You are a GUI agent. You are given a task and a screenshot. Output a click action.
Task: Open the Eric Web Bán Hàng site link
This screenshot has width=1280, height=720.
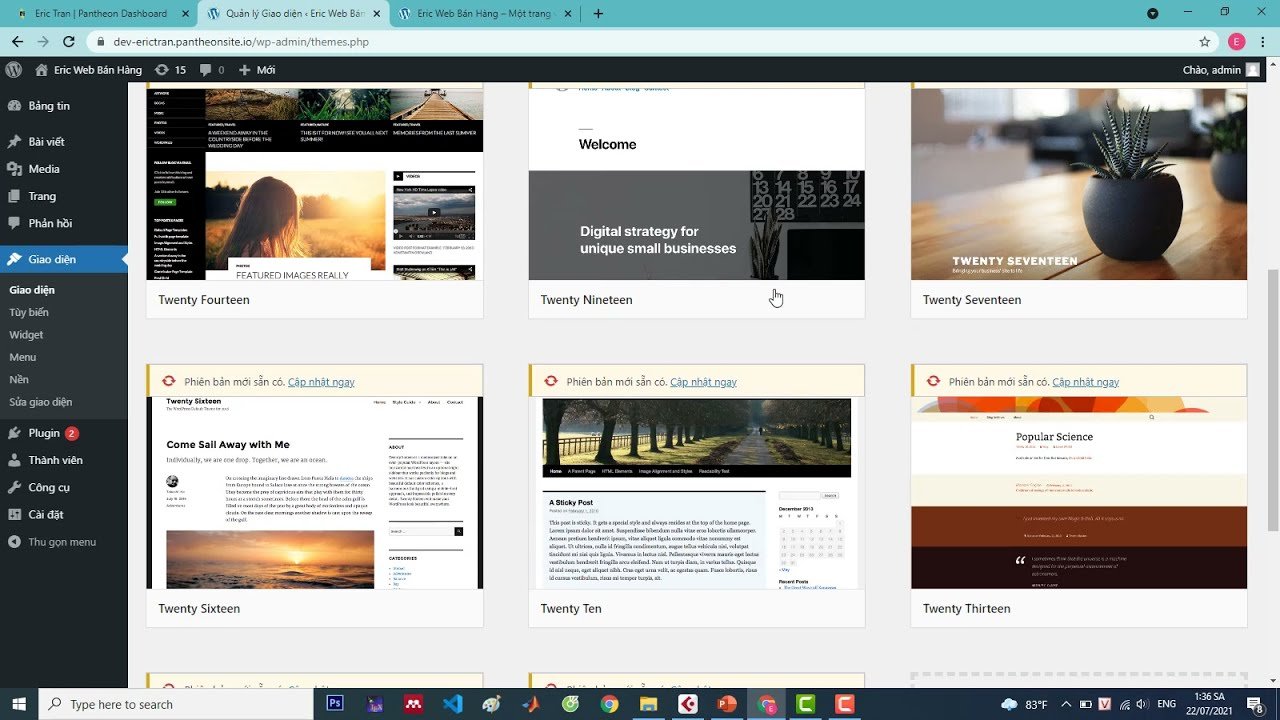pos(88,70)
